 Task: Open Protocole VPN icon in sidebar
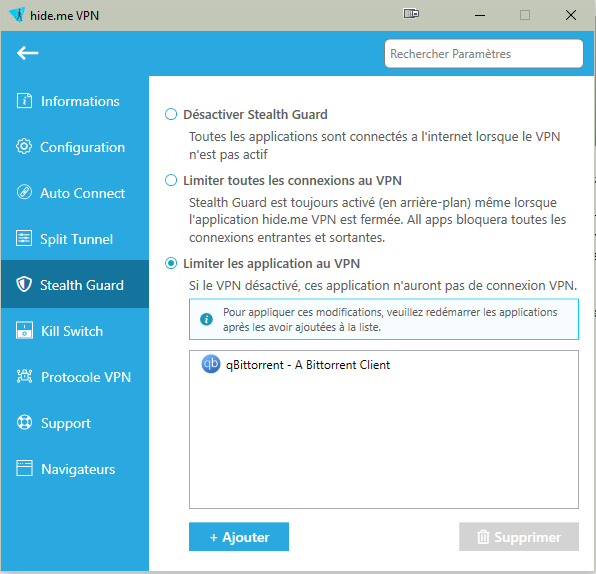pos(24,376)
